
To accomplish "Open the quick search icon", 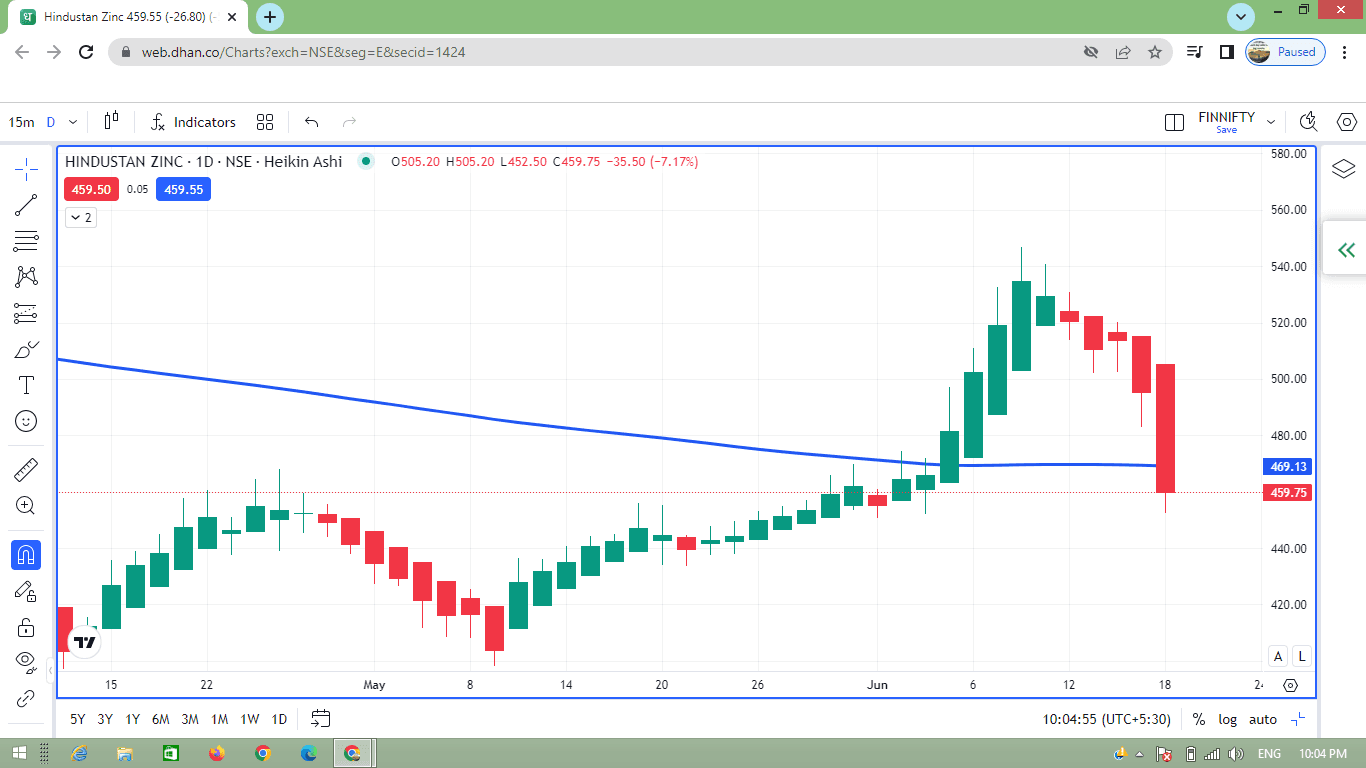I will (x=1308, y=122).
